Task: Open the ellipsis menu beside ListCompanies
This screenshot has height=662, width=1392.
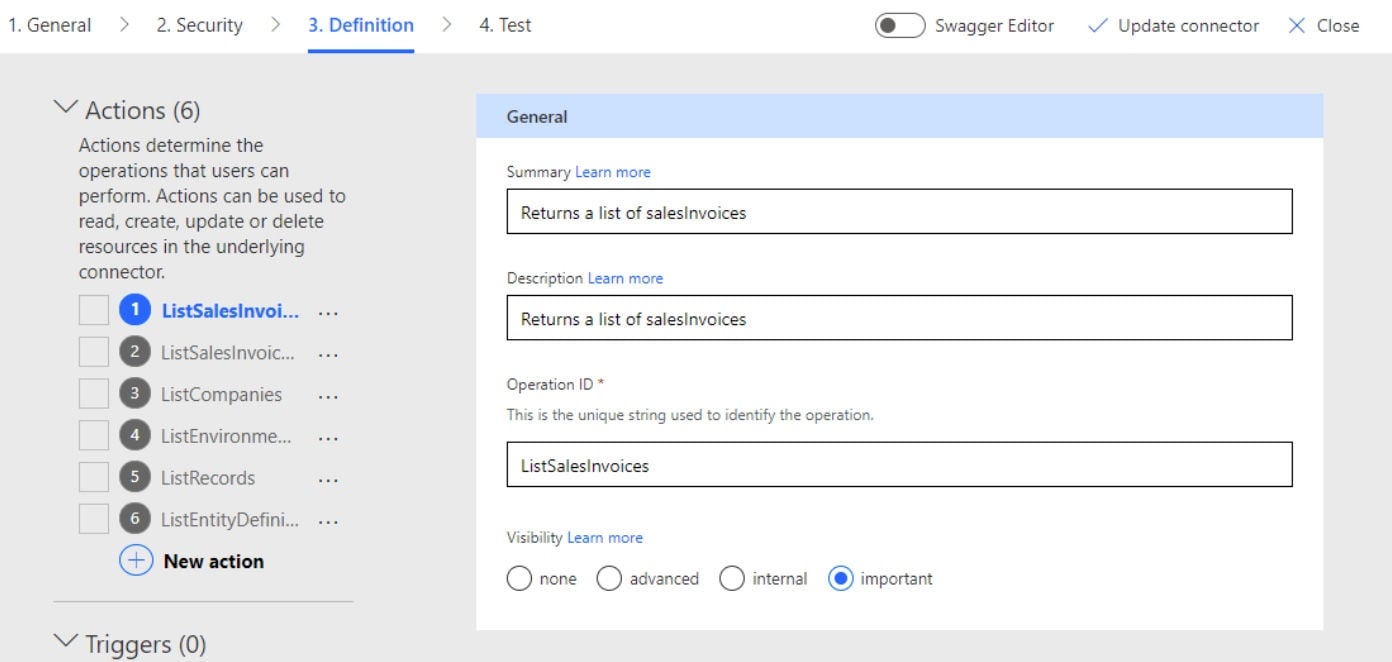Action: [x=328, y=395]
